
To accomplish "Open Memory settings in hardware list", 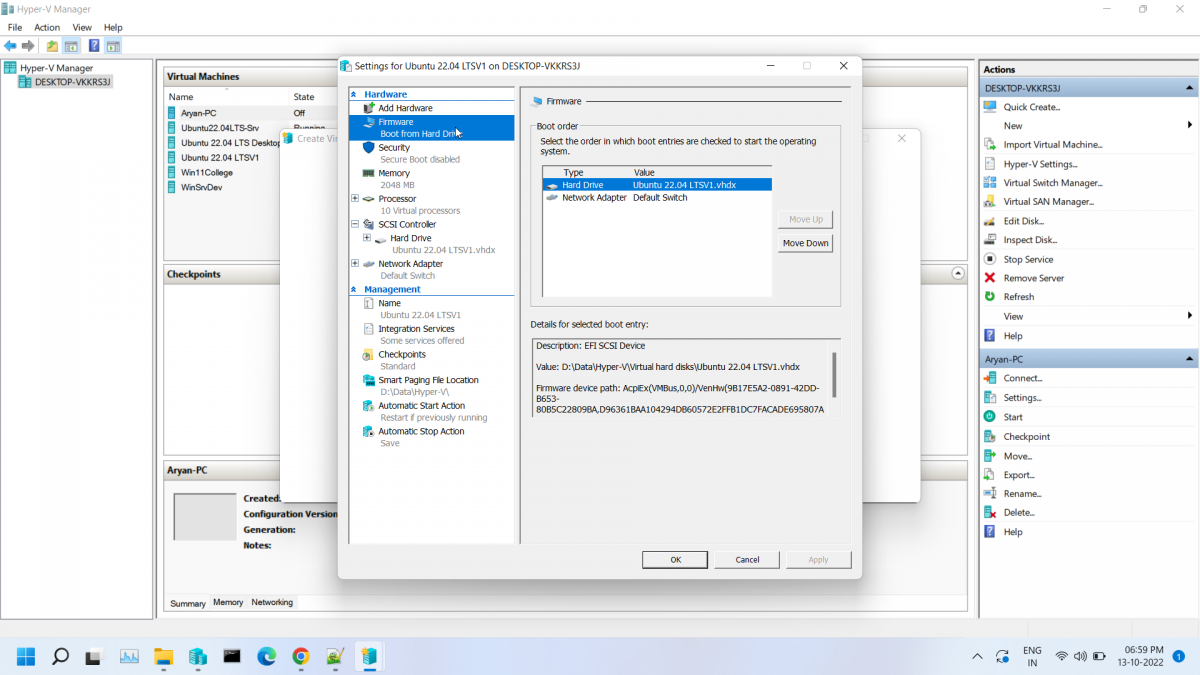I will [394, 173].
